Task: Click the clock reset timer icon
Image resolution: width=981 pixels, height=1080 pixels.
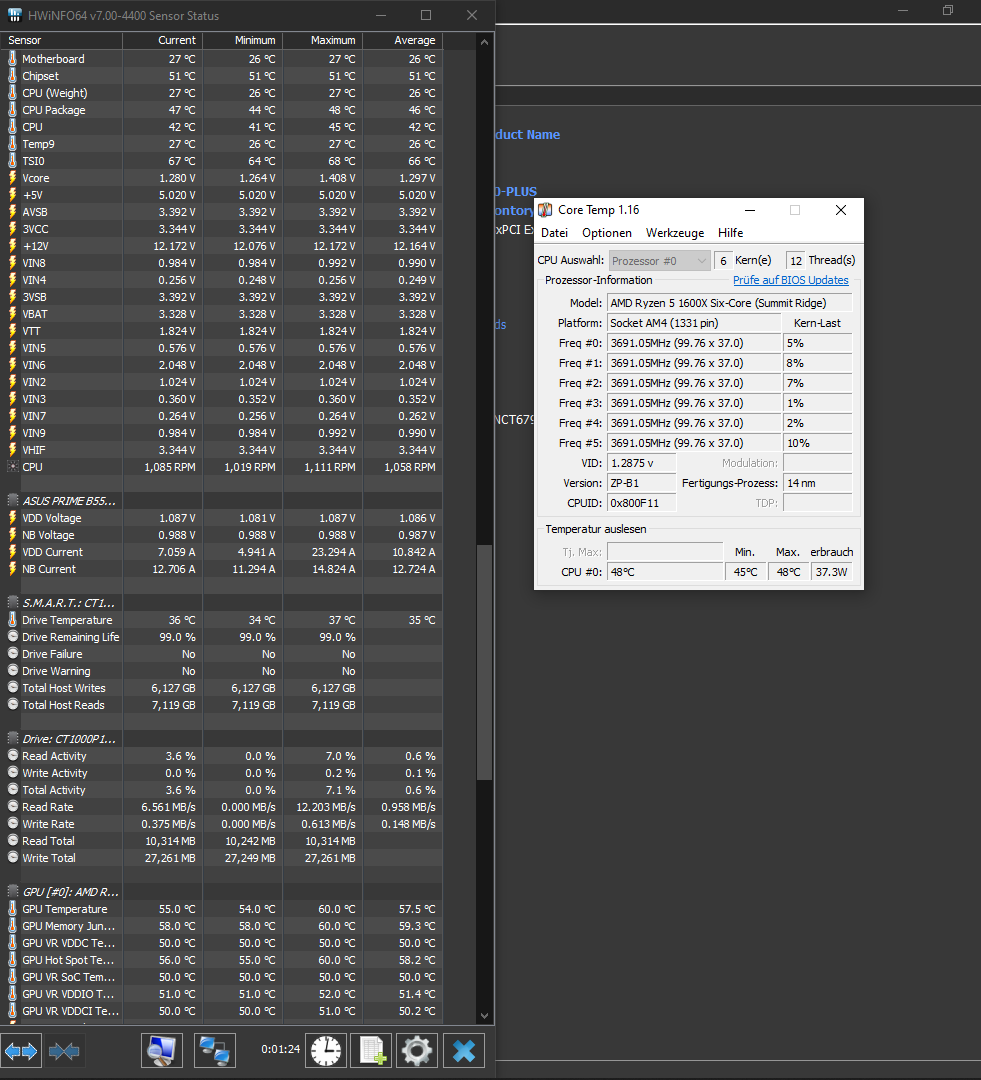Action: click(325, 1051)
